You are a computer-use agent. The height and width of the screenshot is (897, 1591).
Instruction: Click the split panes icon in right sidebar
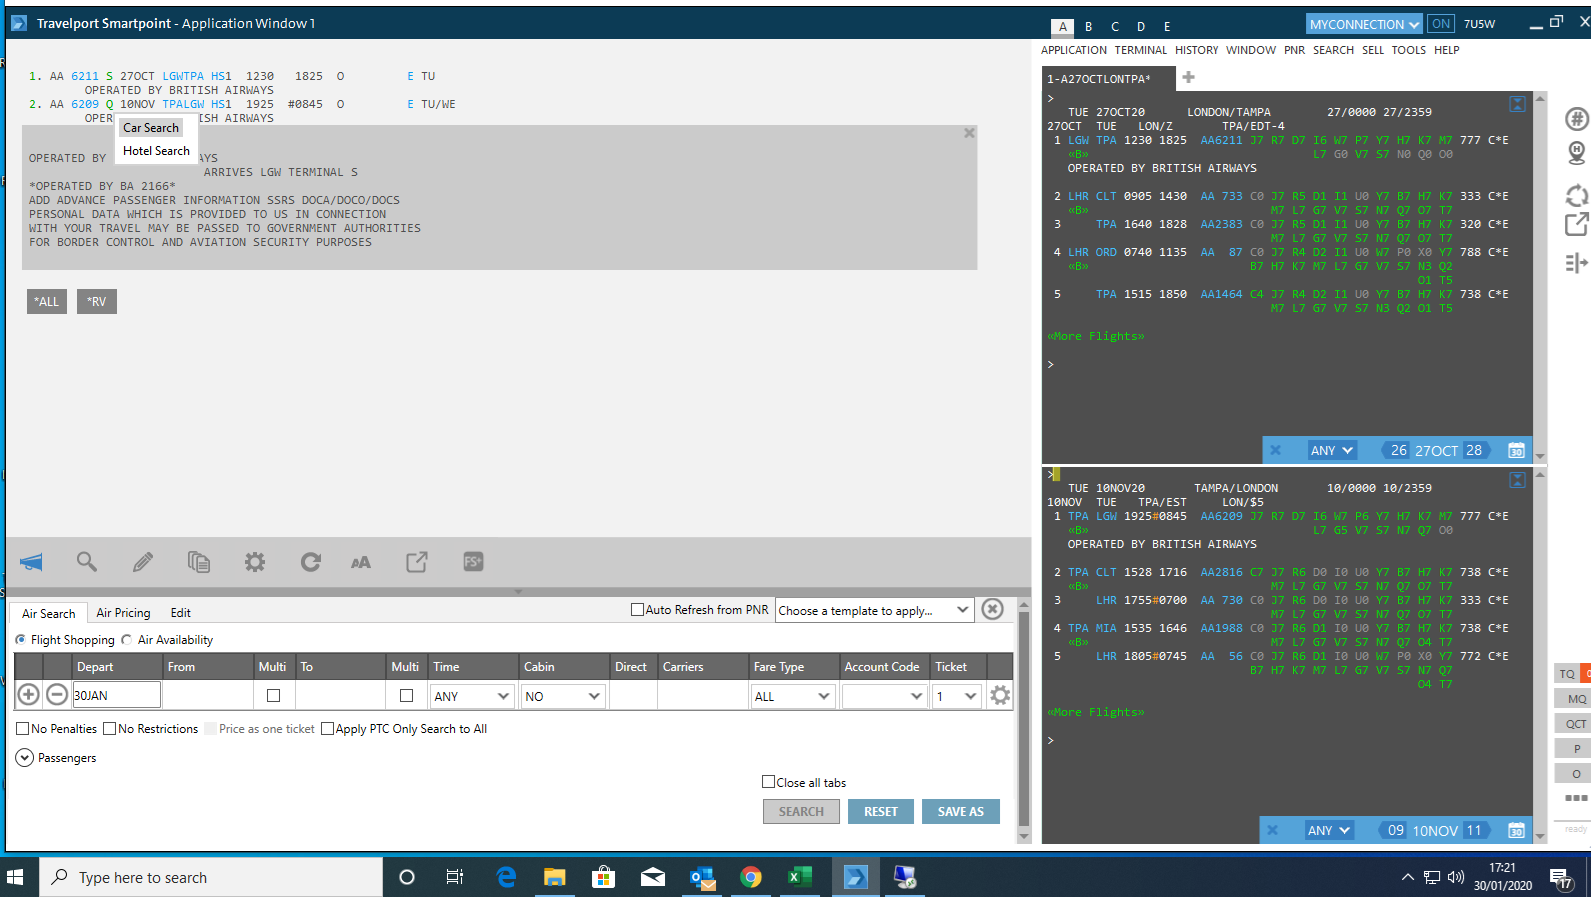click(x=1576, y=263)
